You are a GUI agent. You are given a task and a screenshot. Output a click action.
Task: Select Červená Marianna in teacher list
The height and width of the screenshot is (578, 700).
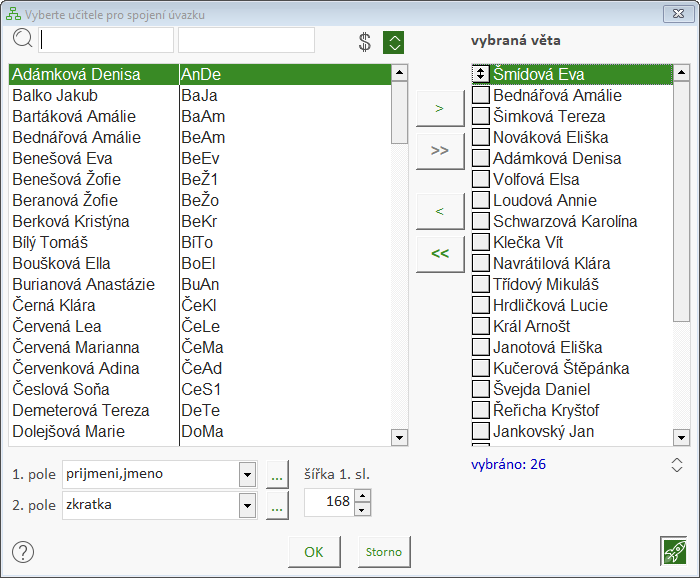(76, 348)
